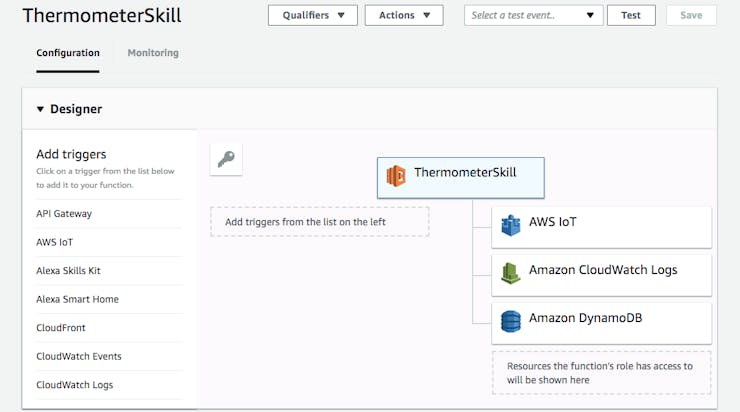This screenshot has height=412, width=740.
Task: Click the green CloudWatch Logs icon
Action: (x=511, y=273)
